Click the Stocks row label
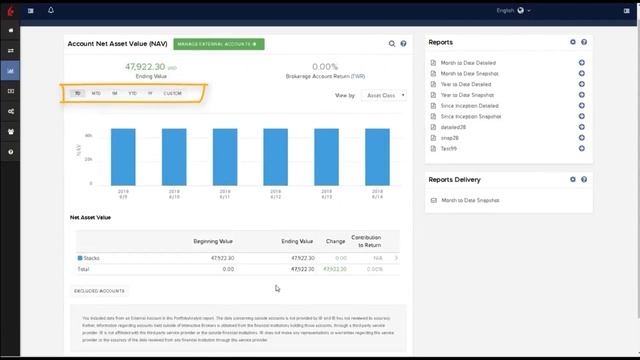 tap(91, 258)
